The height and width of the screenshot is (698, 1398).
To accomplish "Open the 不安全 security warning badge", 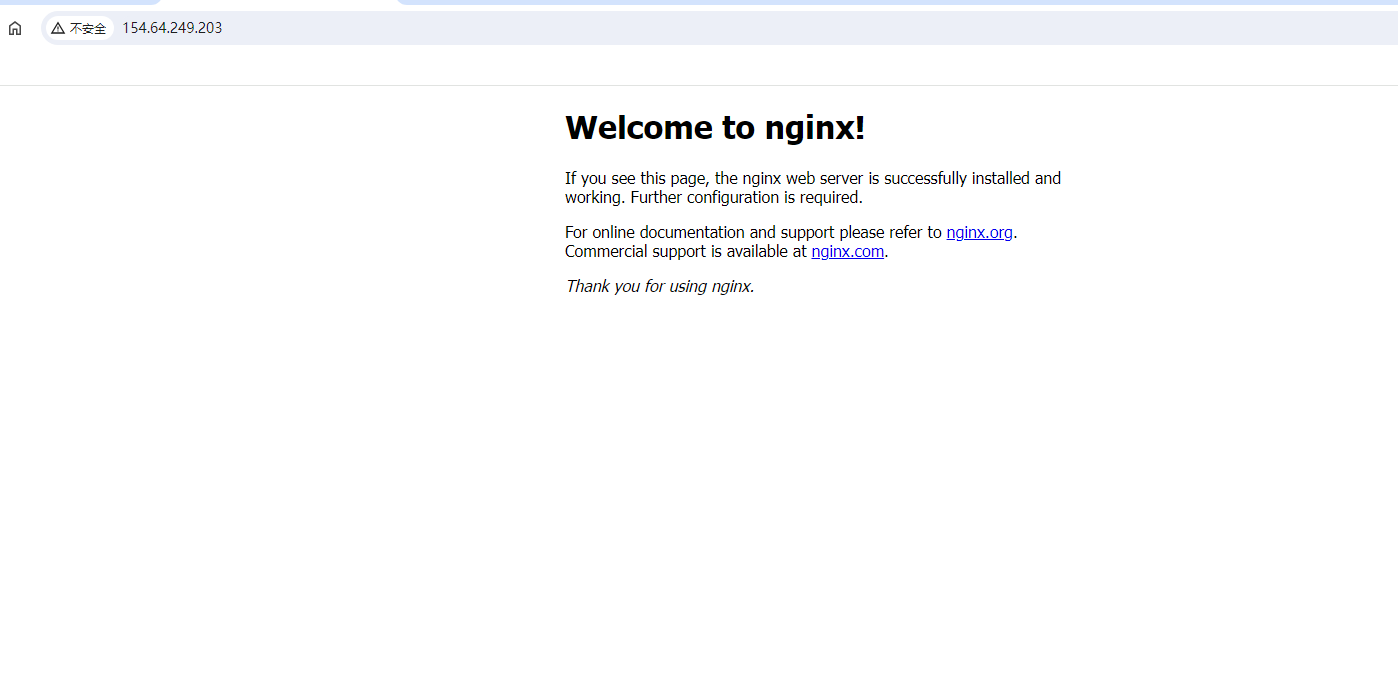I will 79,28.
